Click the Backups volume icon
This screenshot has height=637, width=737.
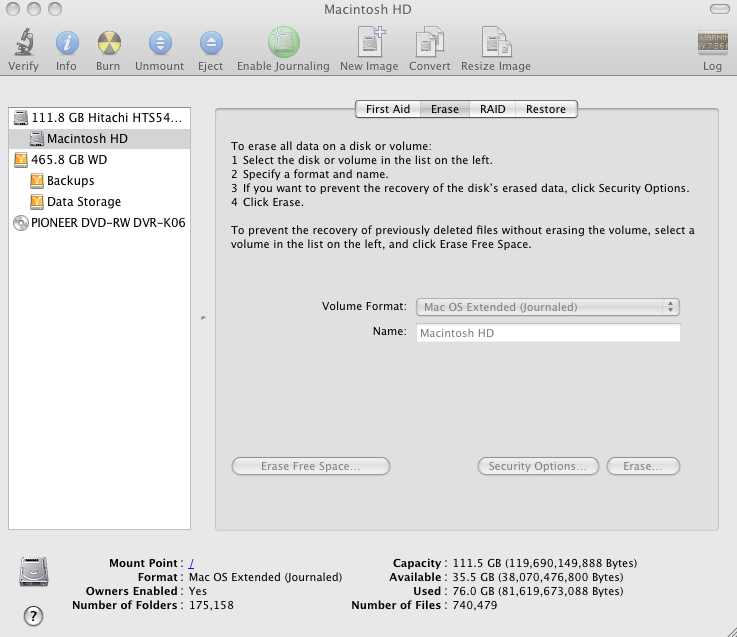tap(37, 181)
